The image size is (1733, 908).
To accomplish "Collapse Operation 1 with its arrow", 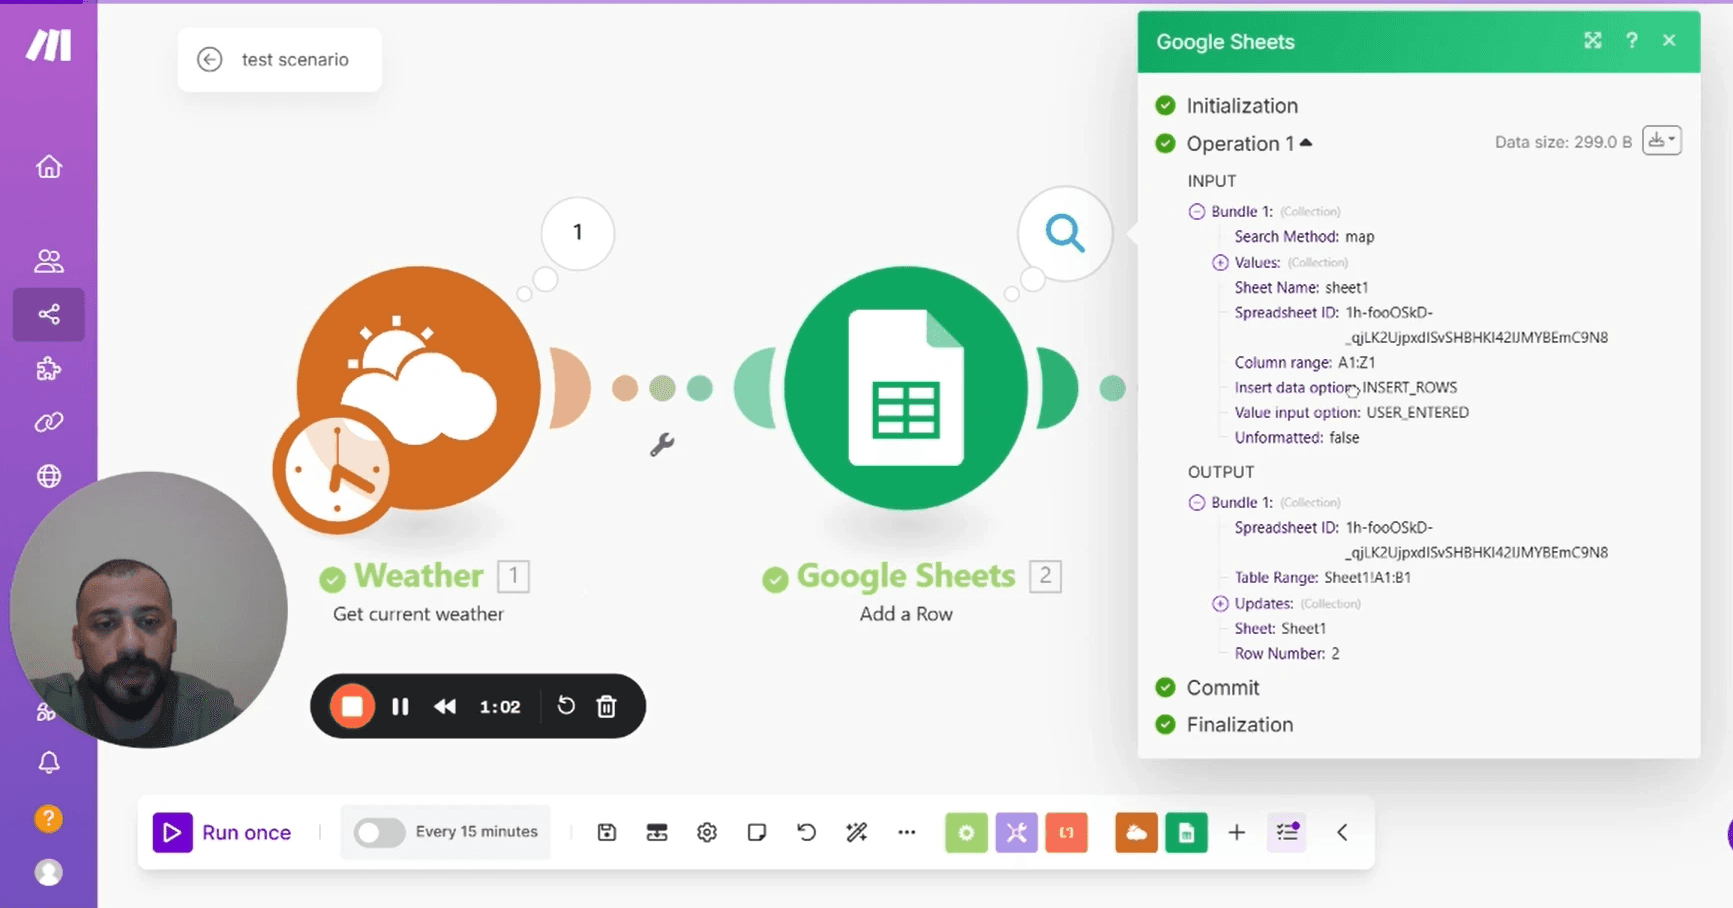I will (1306, 143).
